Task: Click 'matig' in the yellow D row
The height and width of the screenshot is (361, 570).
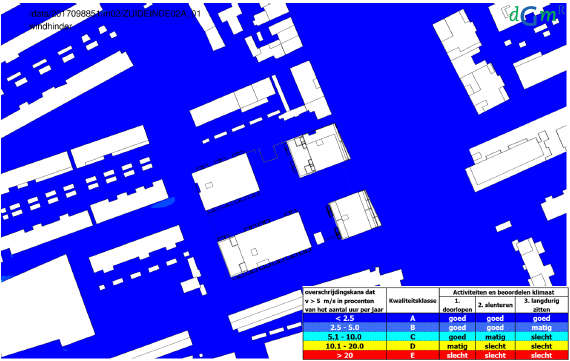Action: click(457, 346)
